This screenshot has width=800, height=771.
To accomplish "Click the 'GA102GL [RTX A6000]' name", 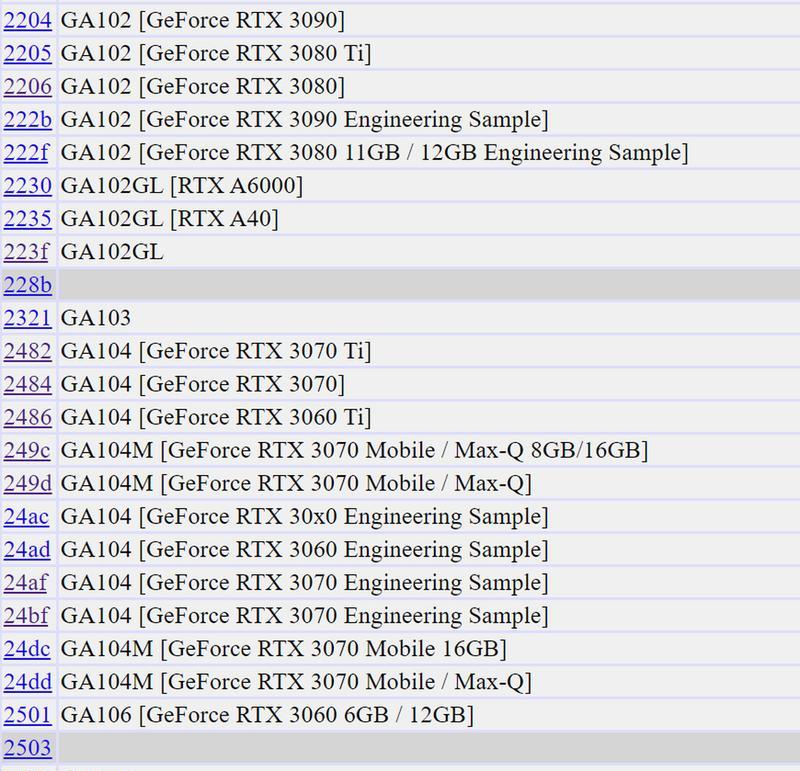I will (x=182, y=186).
